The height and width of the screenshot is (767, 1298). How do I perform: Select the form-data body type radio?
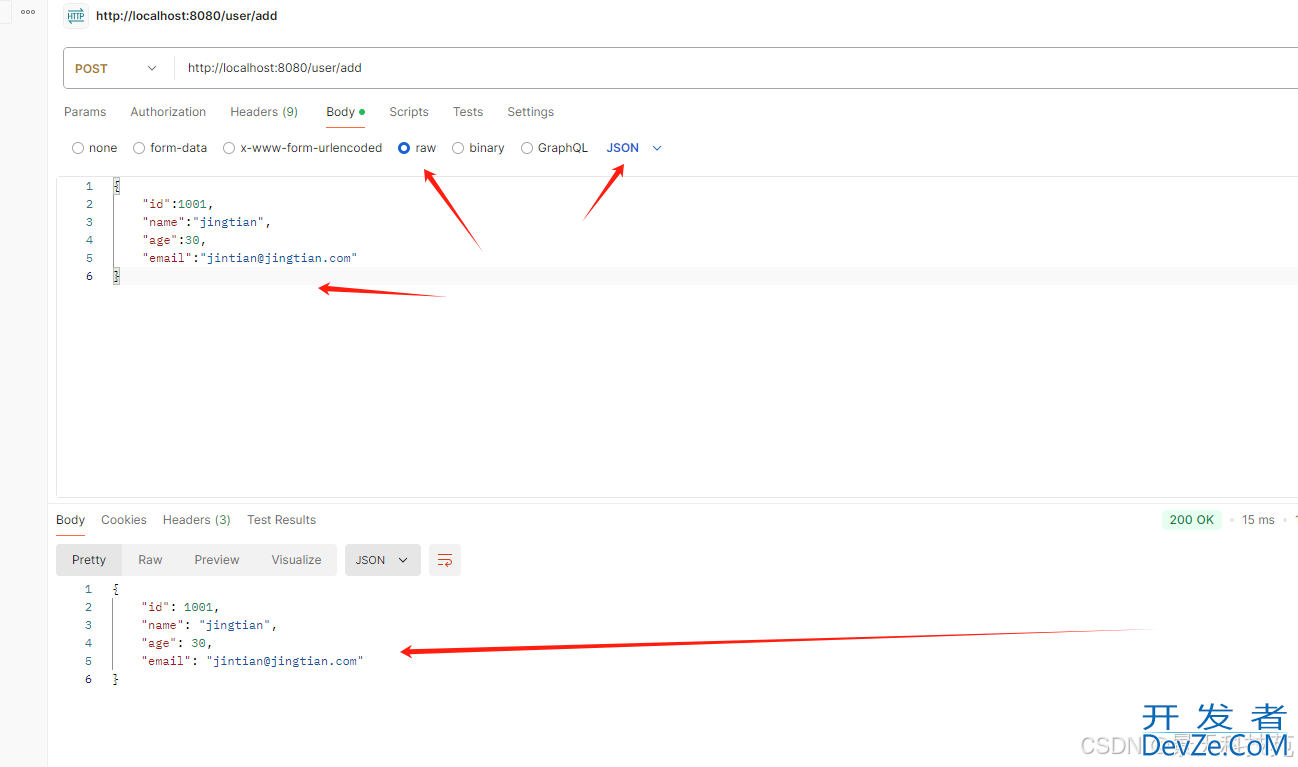pos(139,148)
